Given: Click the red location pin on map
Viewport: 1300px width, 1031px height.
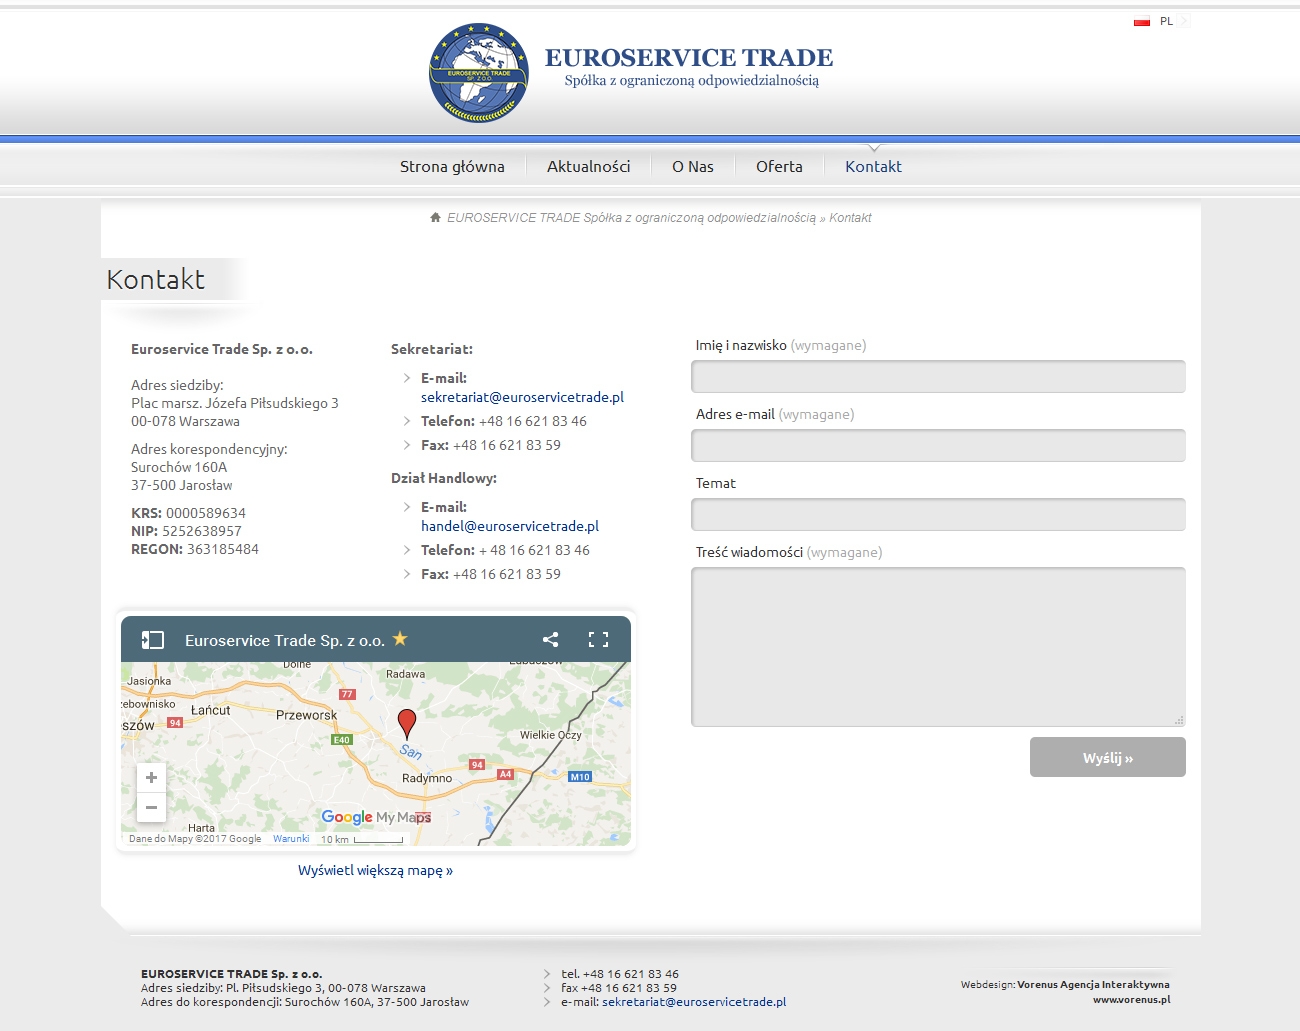Looking at the screenshot, I should (x=407, y=723).
